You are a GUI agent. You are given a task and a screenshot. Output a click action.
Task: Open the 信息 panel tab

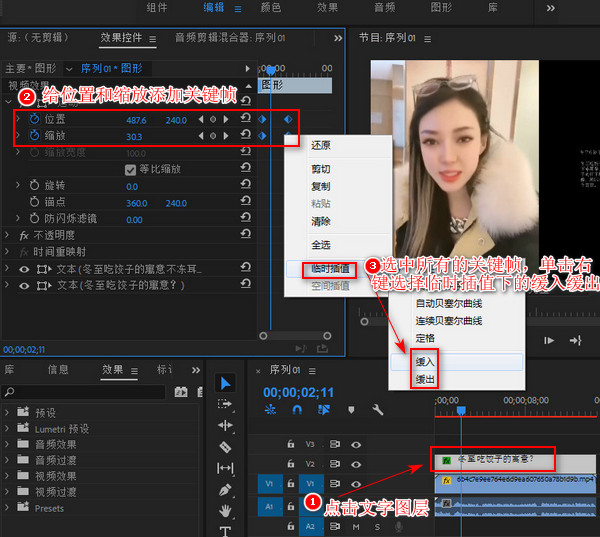coord(58,369)
